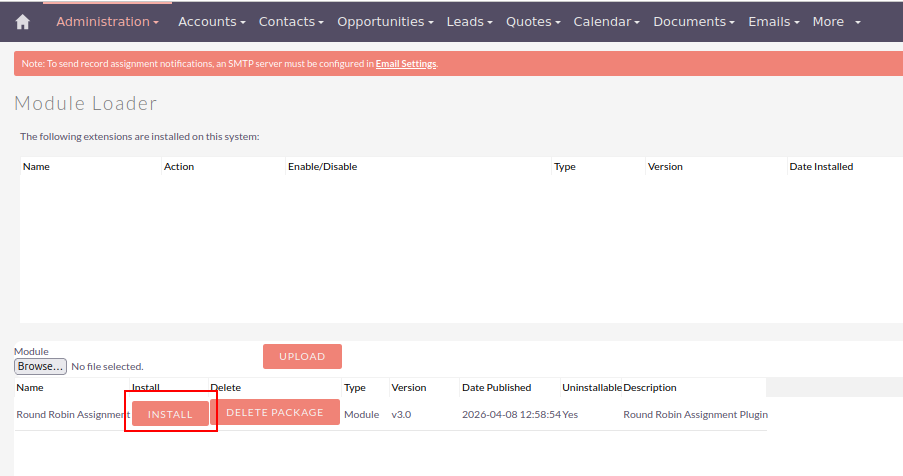This screenshot has height=476, width=903.
Task: Click the Version header of installed extensions
Action: tap(665, 167)
